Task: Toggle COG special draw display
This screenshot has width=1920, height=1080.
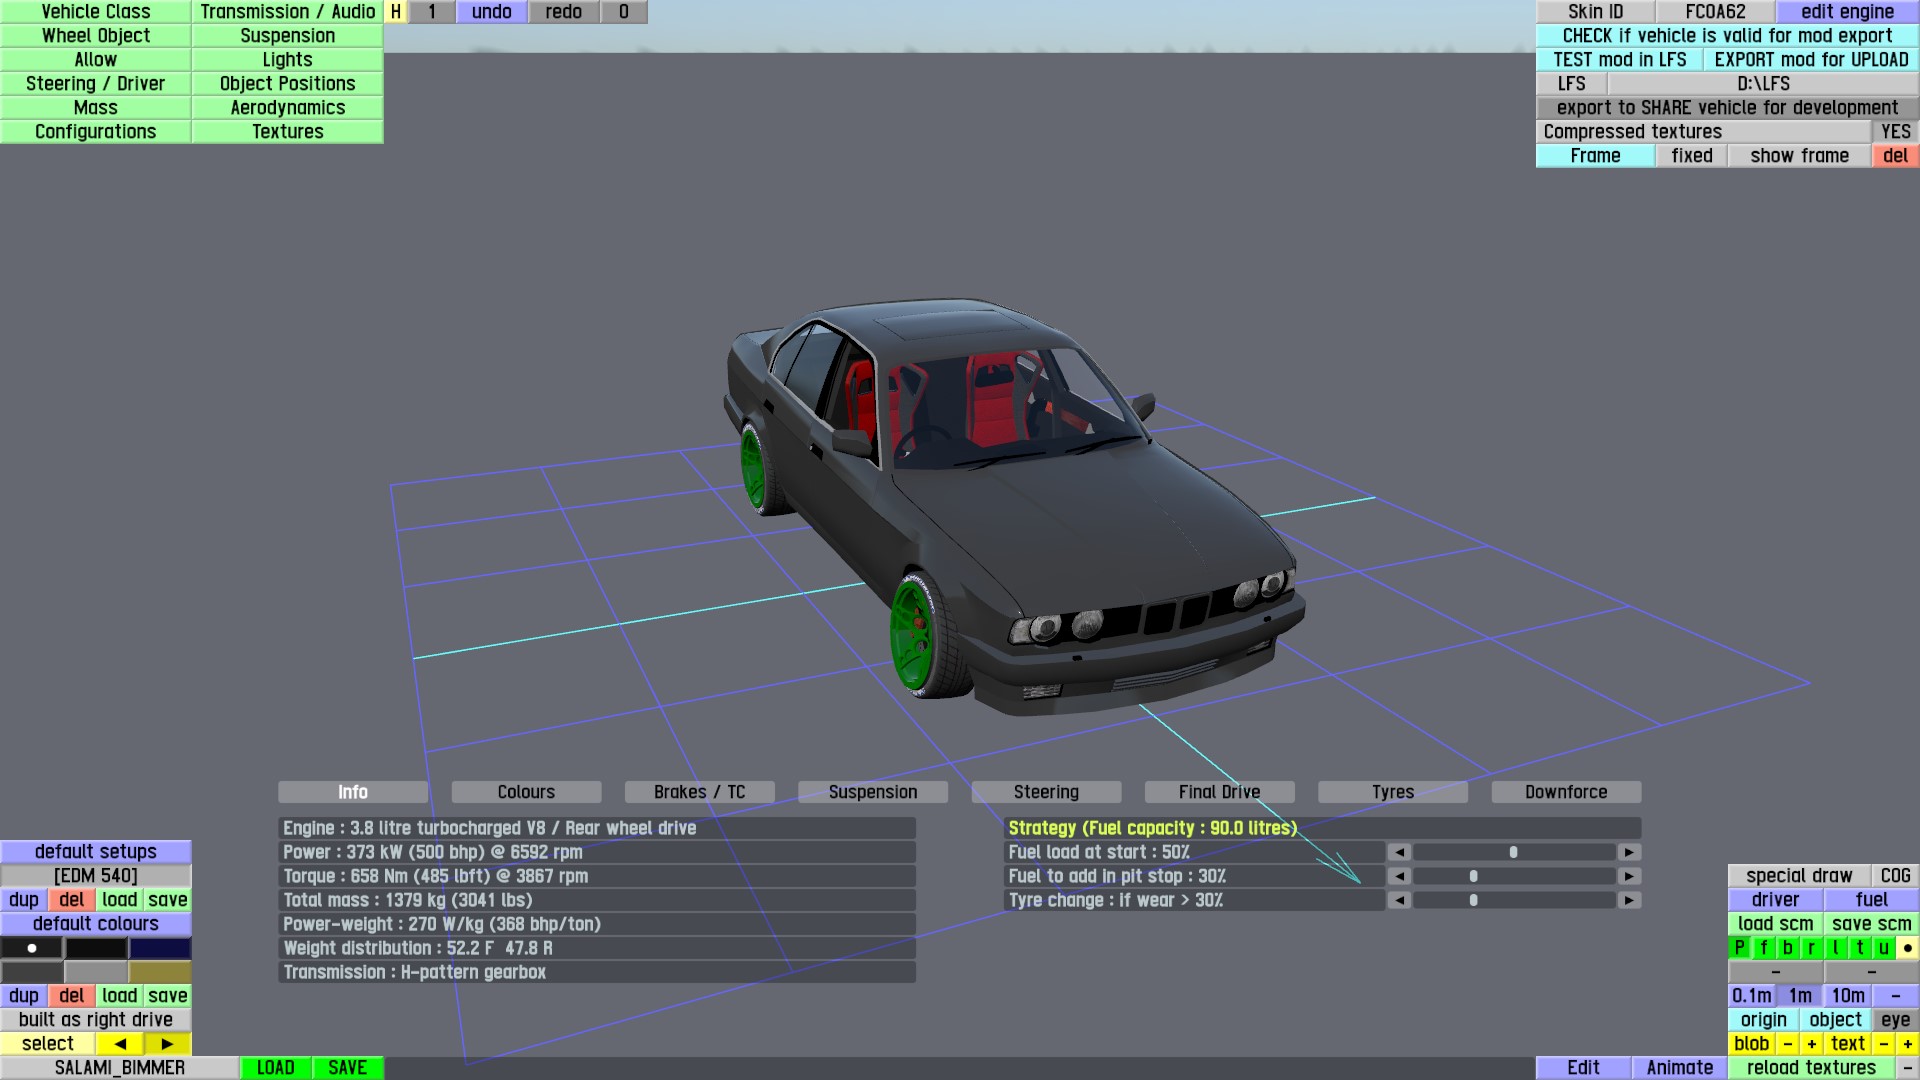Action: click(x=1895, y=875)
